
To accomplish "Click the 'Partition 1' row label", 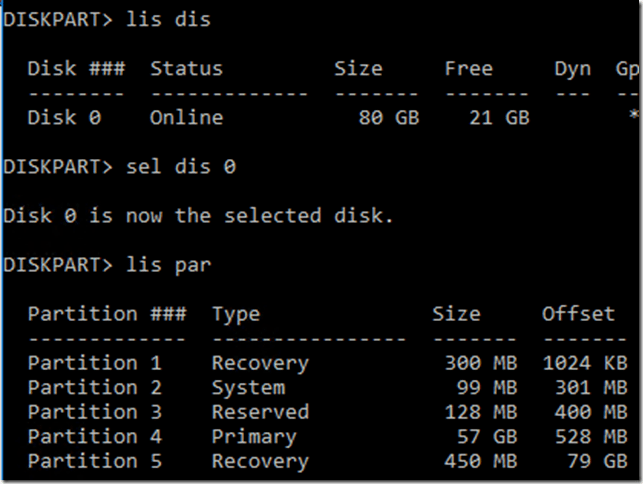I will (x=94, y=363).
